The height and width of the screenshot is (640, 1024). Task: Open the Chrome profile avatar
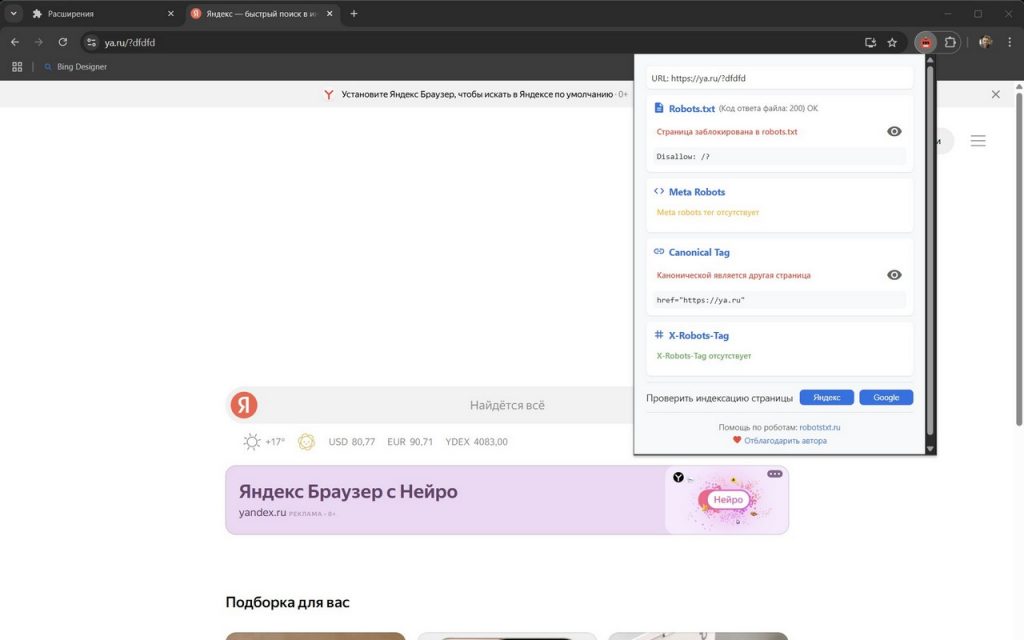[985, 42]
